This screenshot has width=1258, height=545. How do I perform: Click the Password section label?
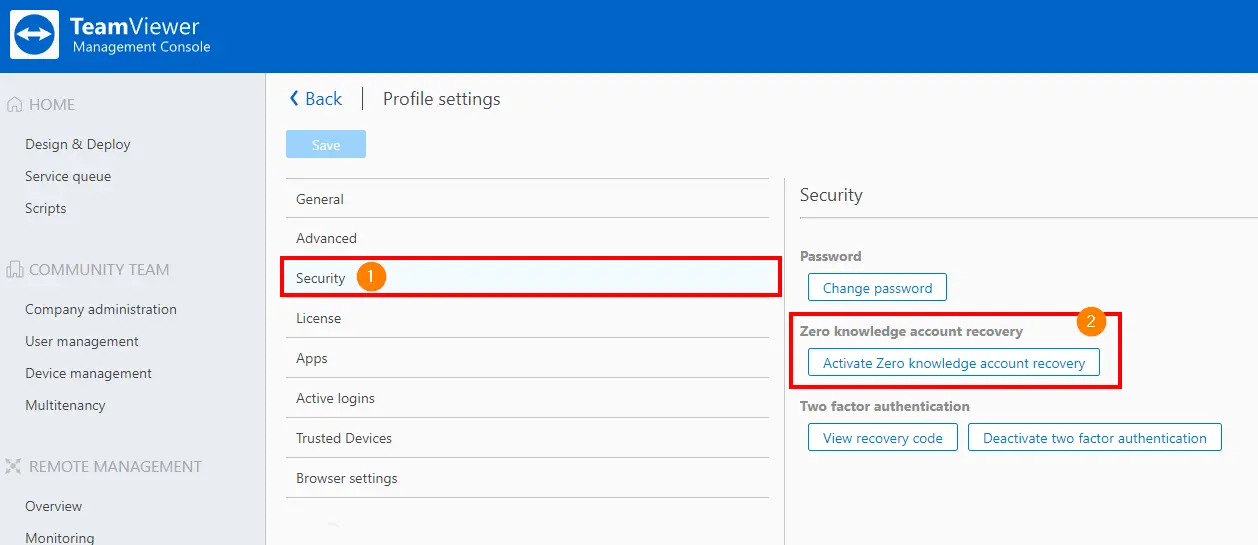(831, 256)
